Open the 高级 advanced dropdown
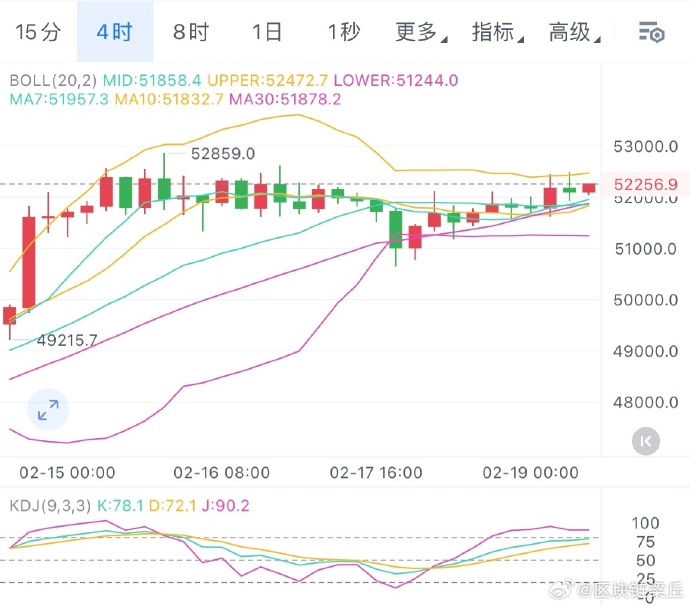Image resolution: width=690 pixels, height=606 pixels. (574, 32)
